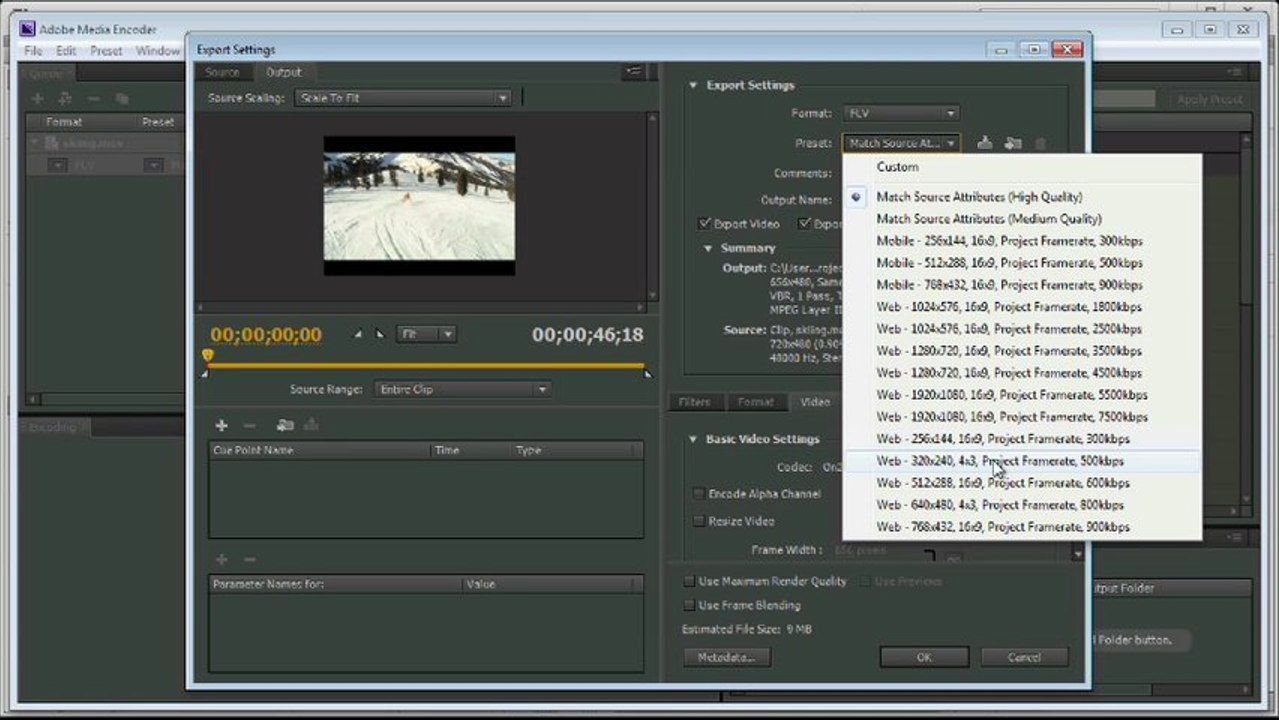The image size is (1279, 720).
Task: Enable Use Maximum Render Quality
Action: tap(689, 581)
